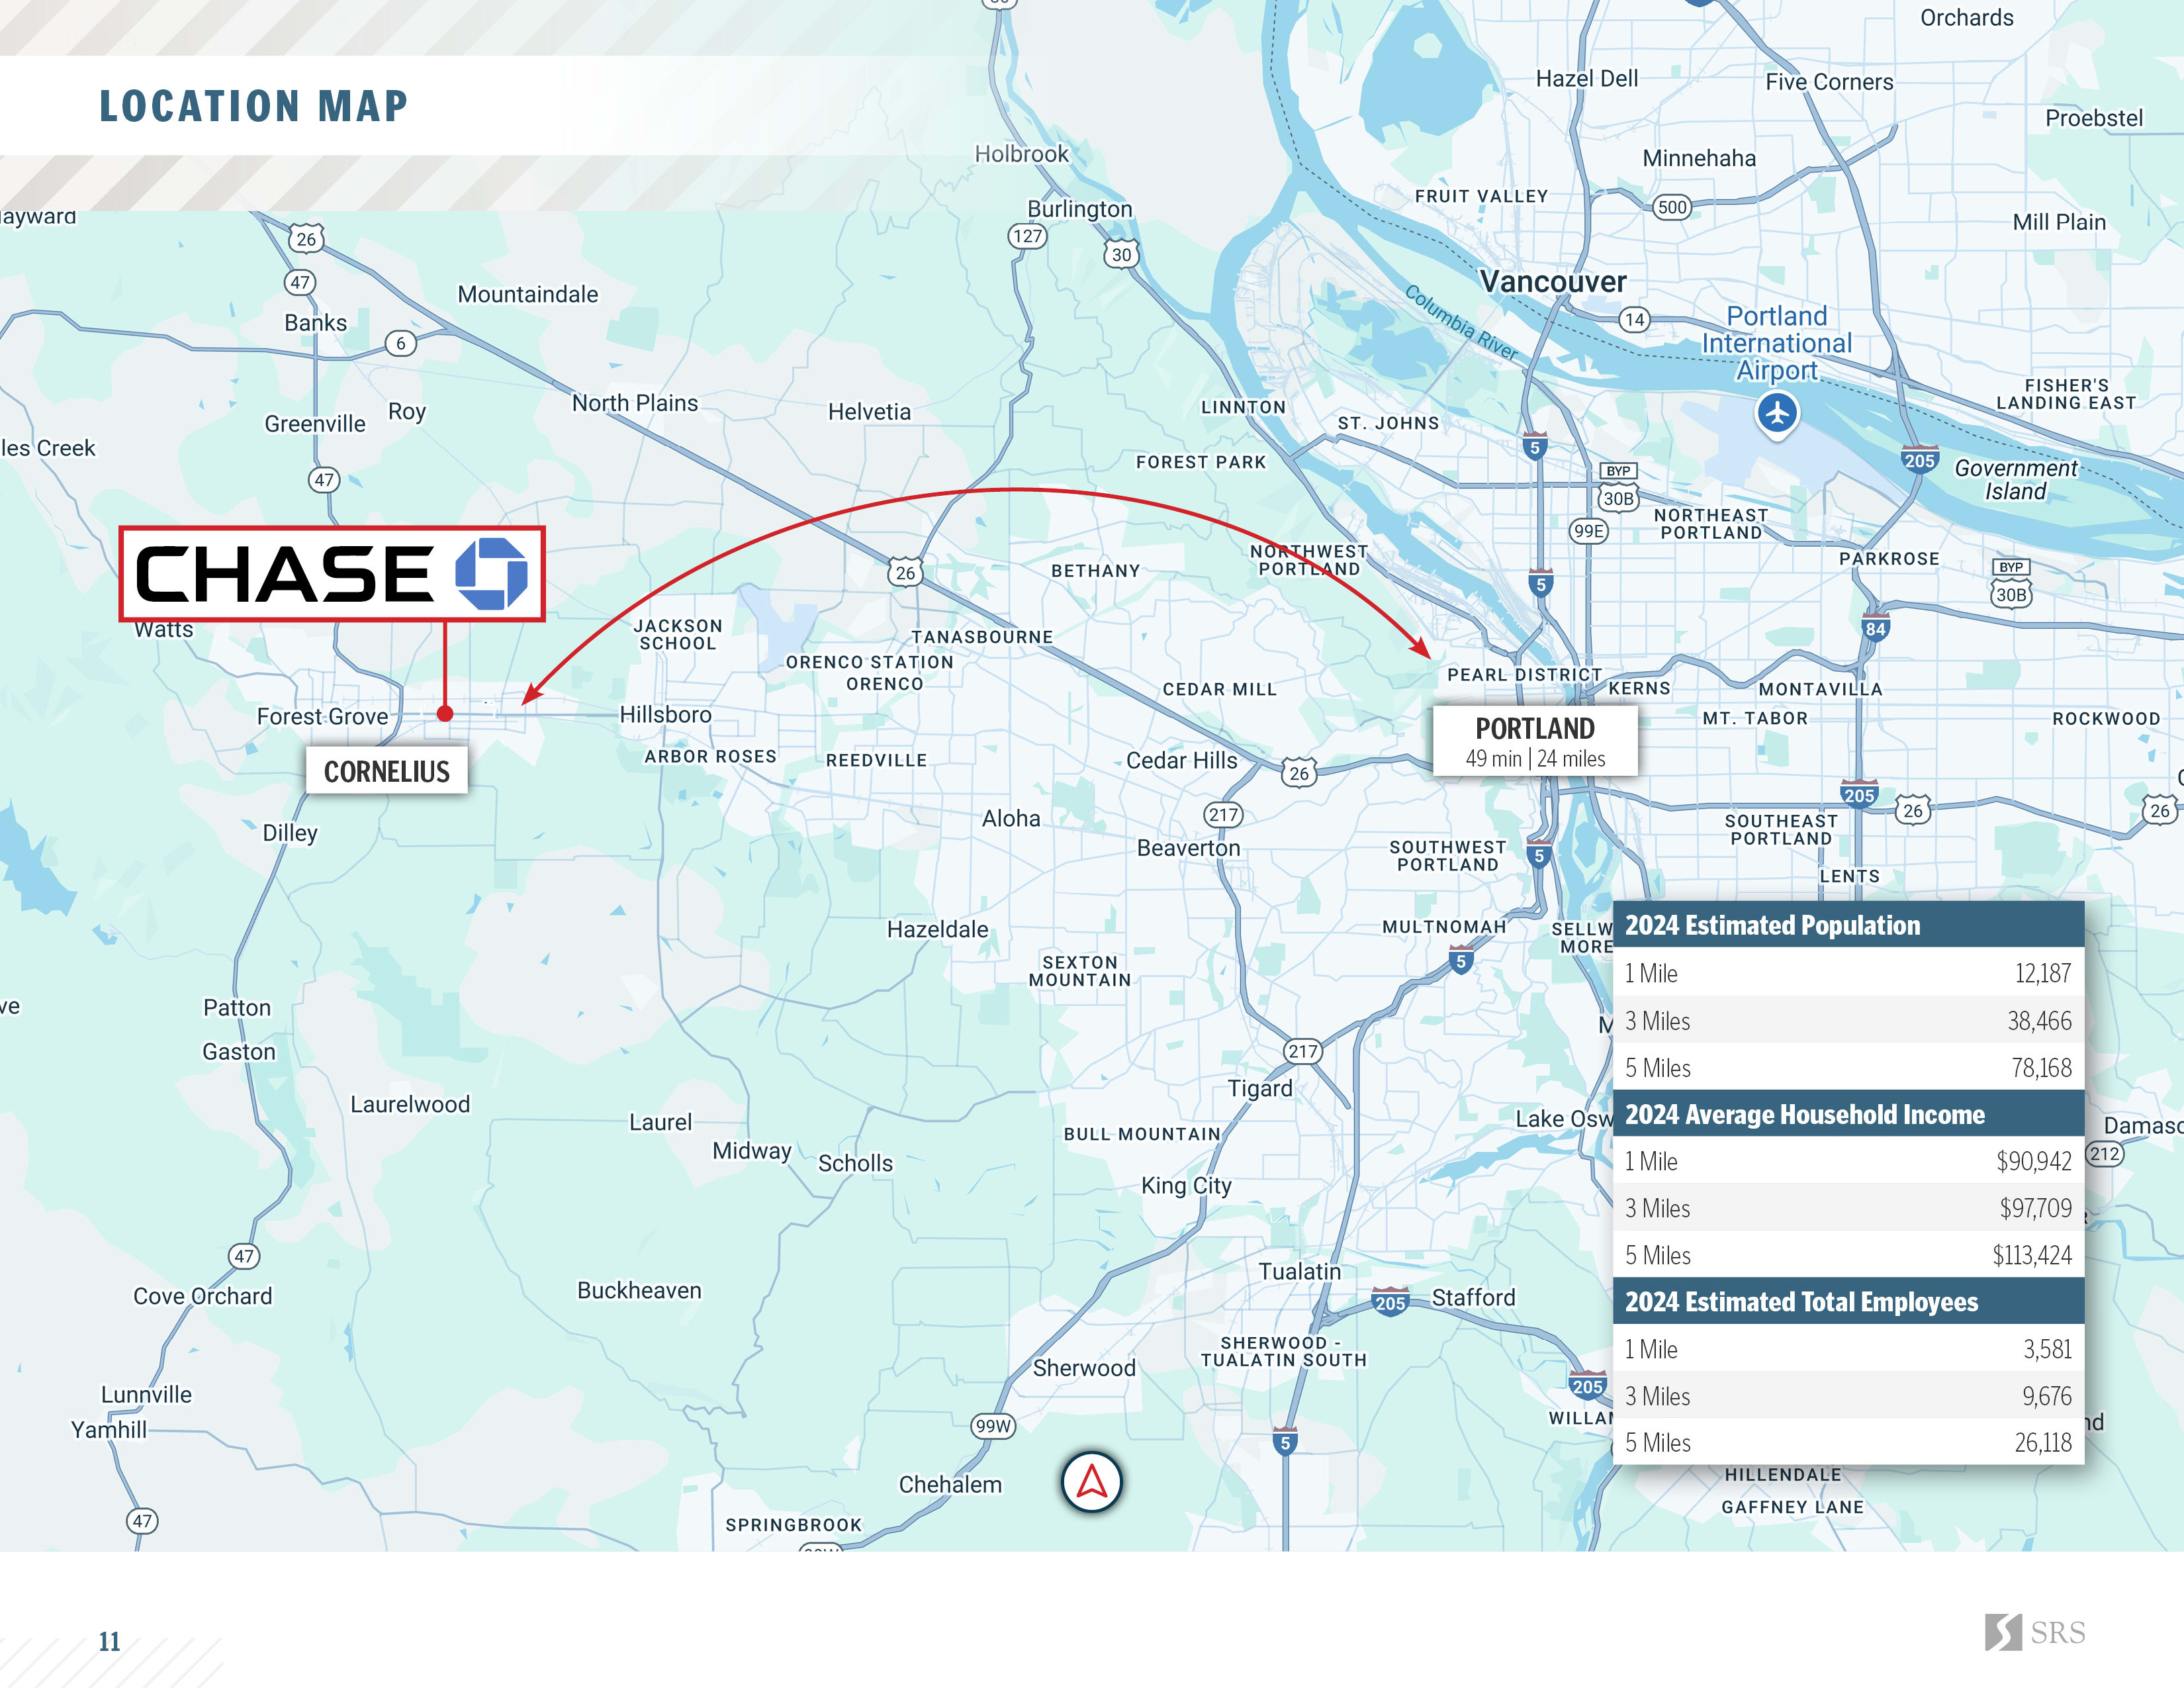Screen dimensions: 2184x1688
Task: Click the I-205 shield near Government Island
Action: (x=1919, y=459)
